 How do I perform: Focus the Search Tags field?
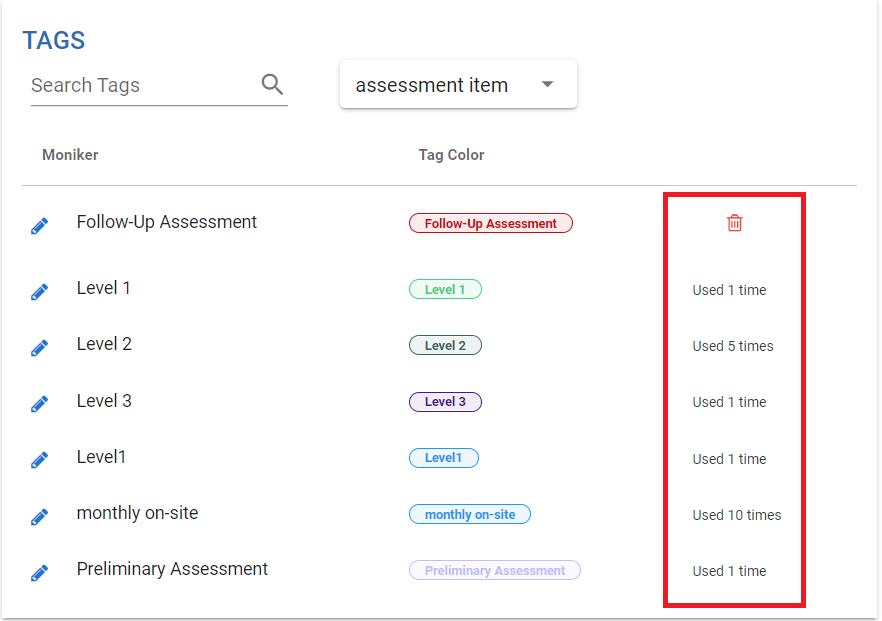140,86
